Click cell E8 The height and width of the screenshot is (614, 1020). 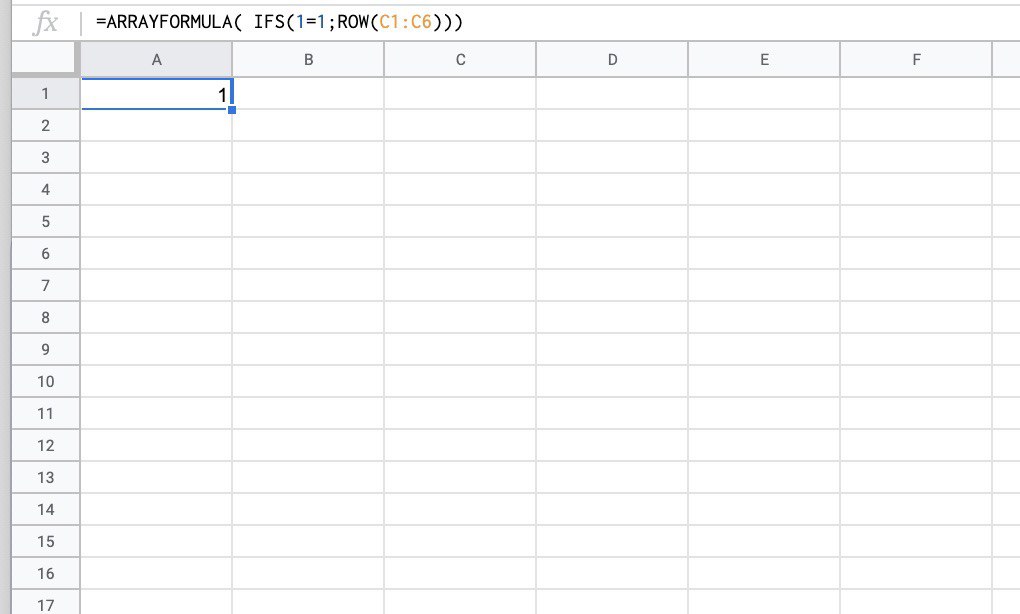[x=764, y=317]
